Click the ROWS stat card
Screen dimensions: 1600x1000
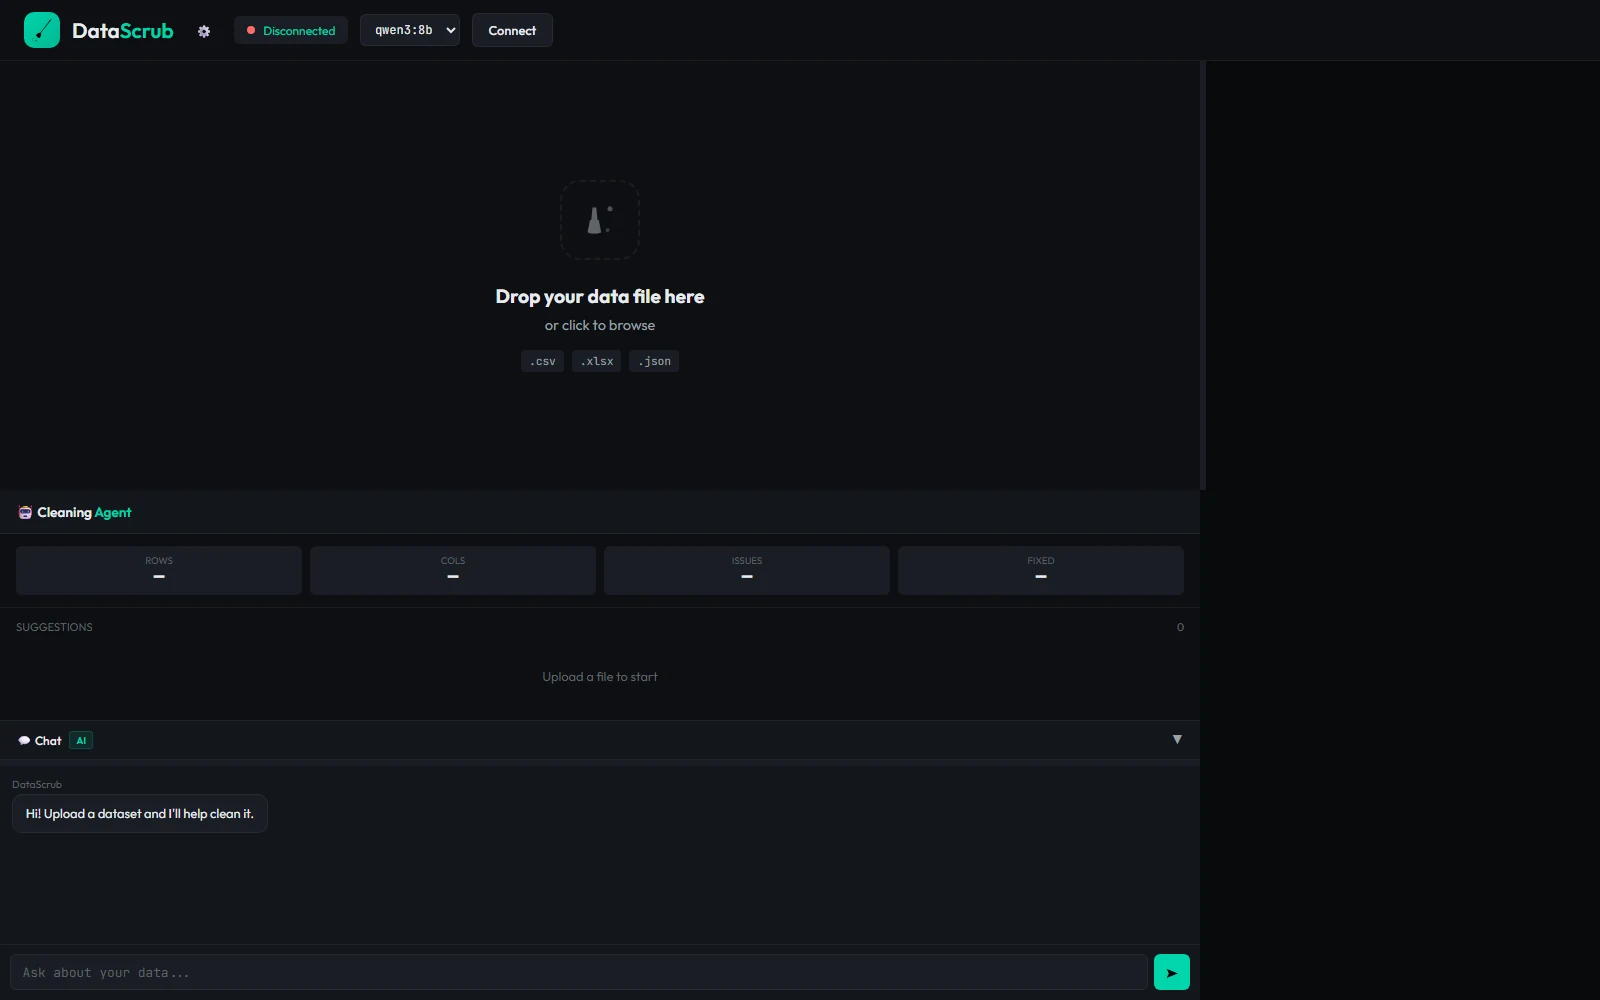pyautogui.click(x=159, y=570)
